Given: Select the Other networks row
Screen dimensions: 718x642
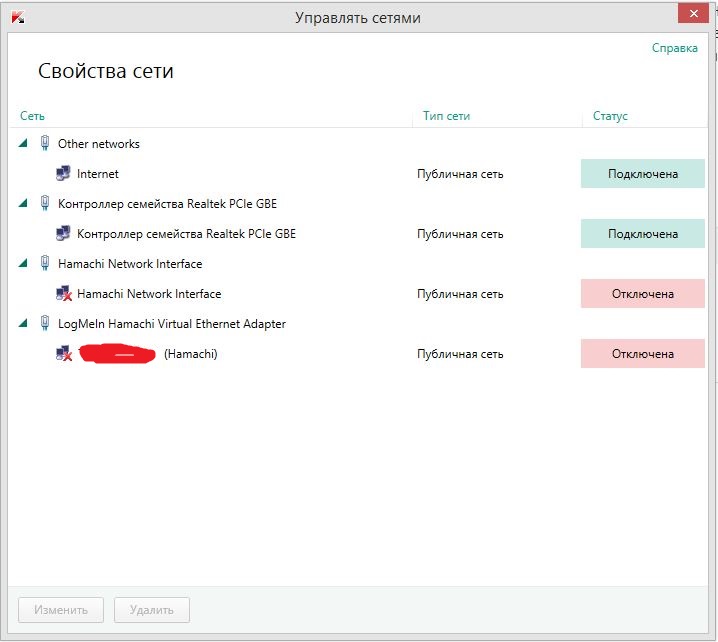Looking at the screenshot, I should [x=359, y=143].
